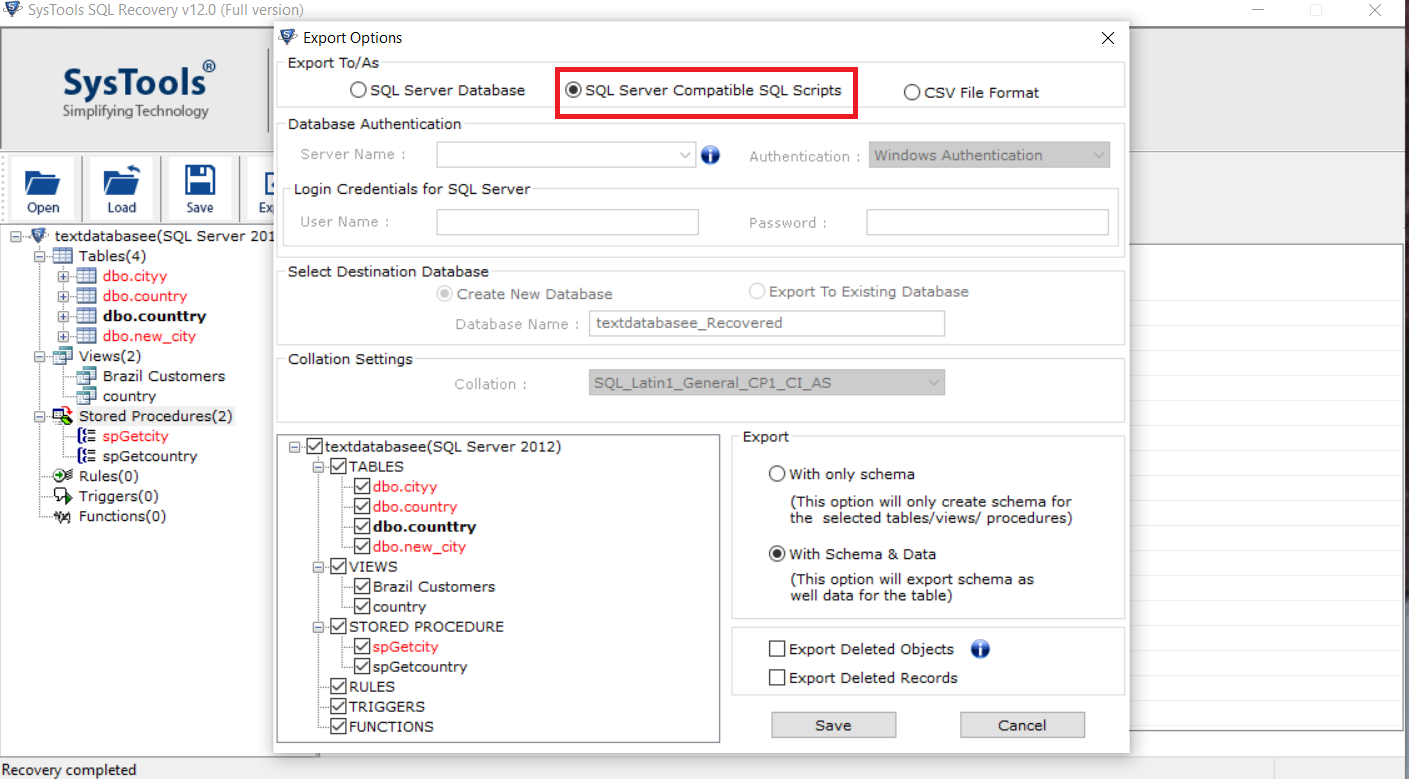Click the Server Name info icon

710,155
